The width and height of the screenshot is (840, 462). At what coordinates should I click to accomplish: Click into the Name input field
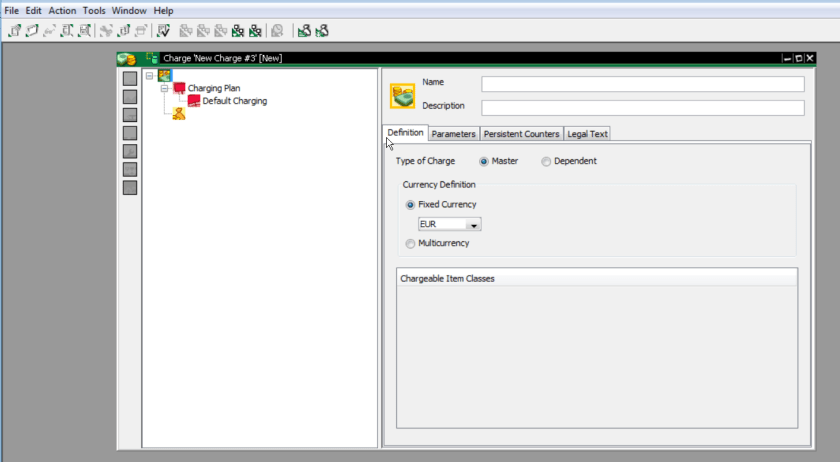coord(643,84)
